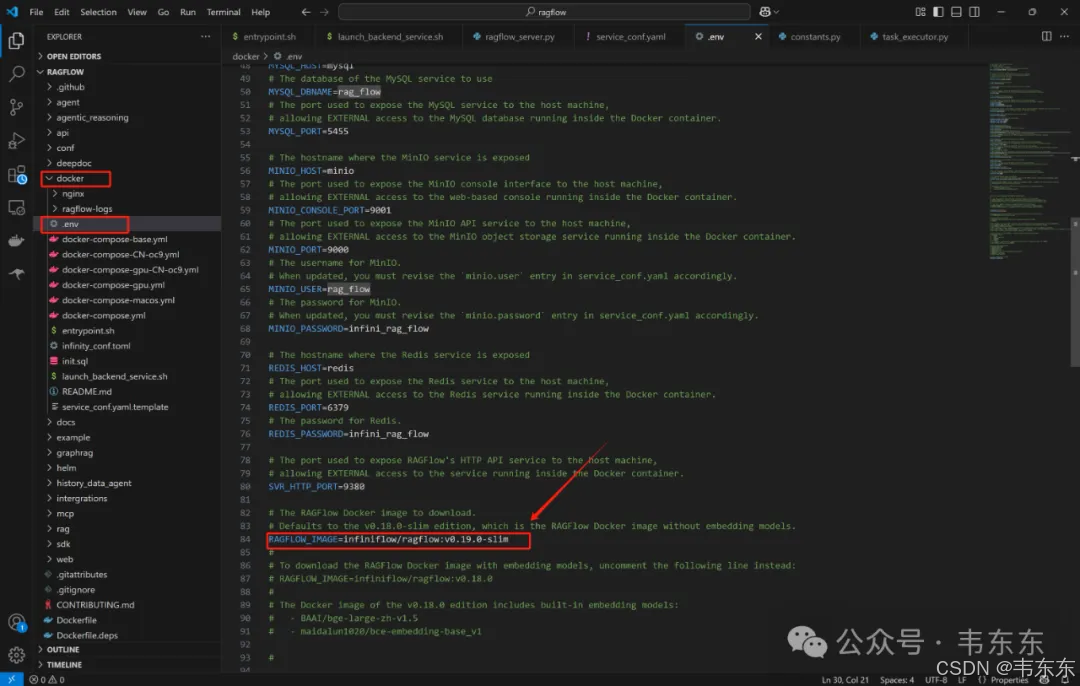Close the .env editor tab

point(758,37)
